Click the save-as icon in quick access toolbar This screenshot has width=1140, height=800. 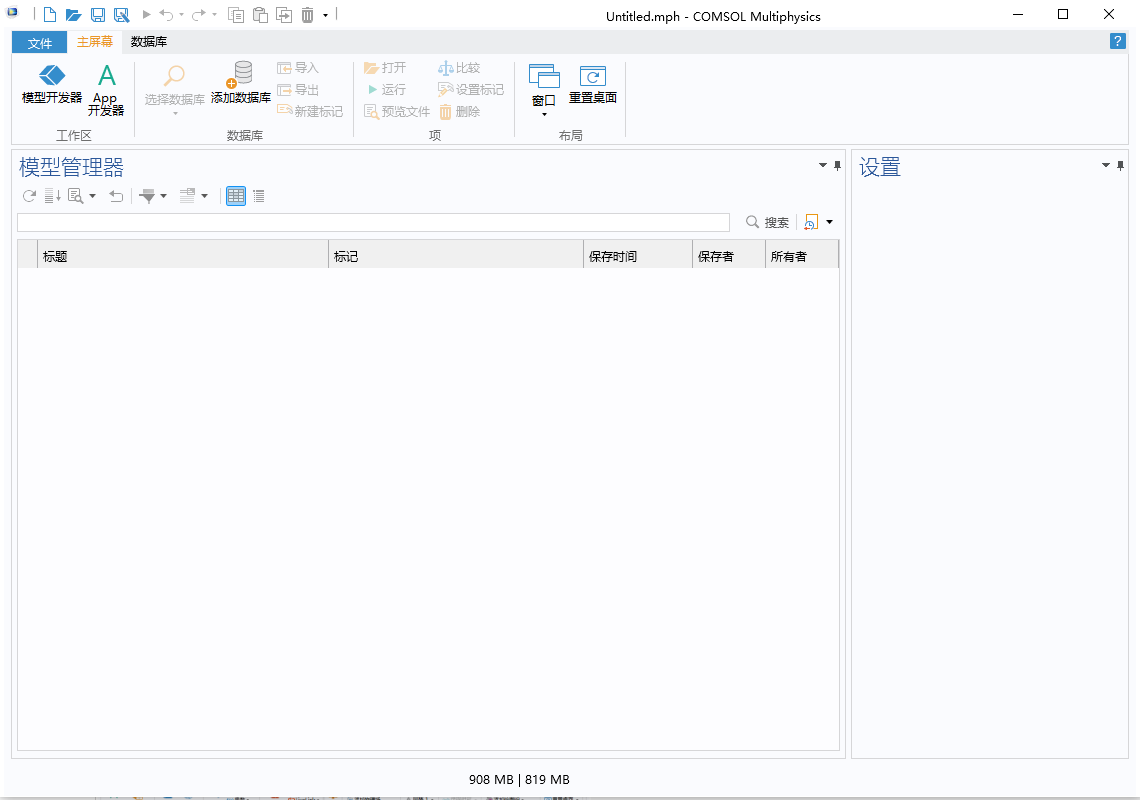(x=121, y=15)
